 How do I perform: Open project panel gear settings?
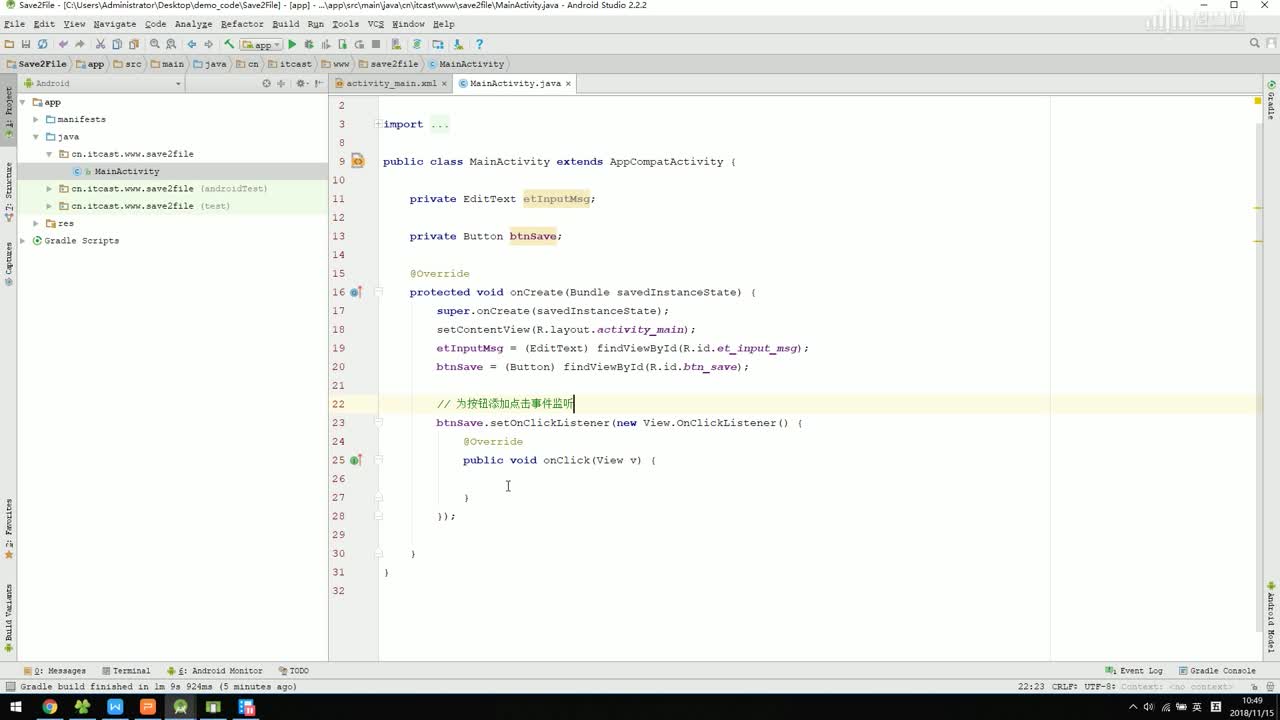pos(300,83)
